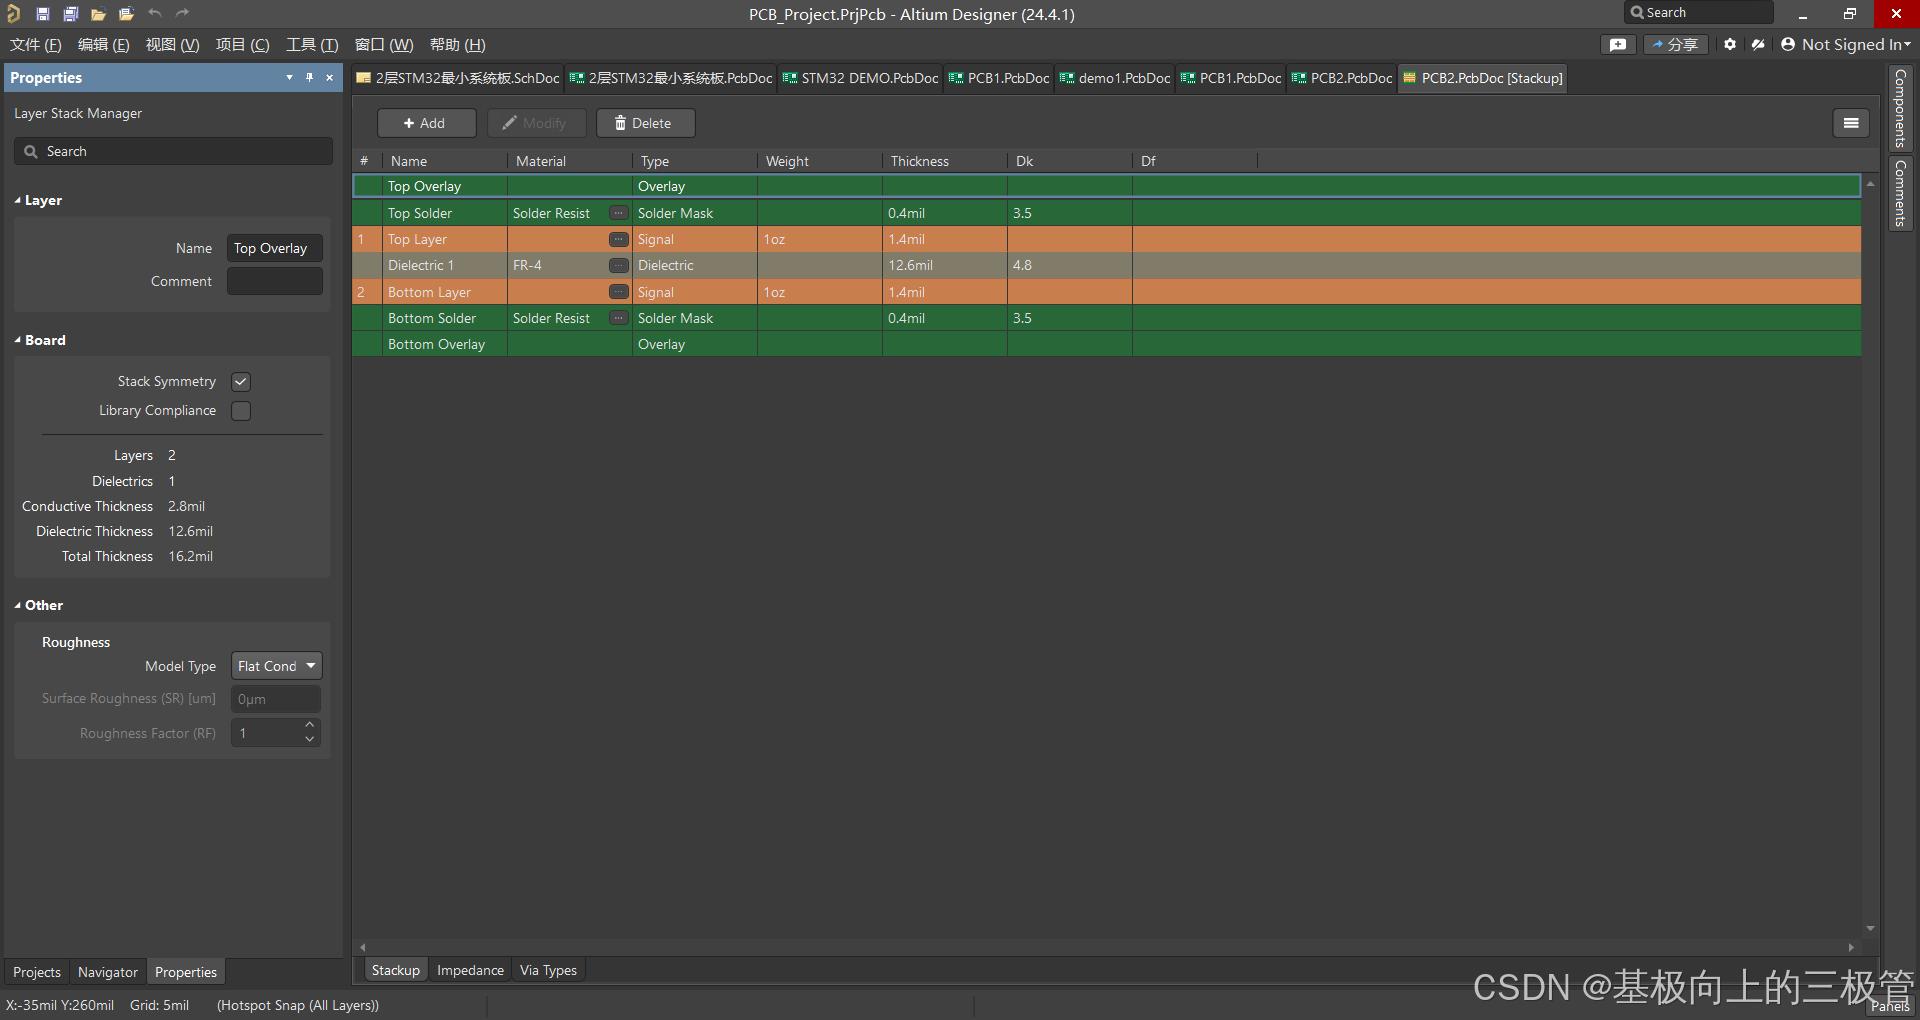Click the add comment speech-bubble icon
This screenshot has height=1020, width=1920.
click(1618, 44)
